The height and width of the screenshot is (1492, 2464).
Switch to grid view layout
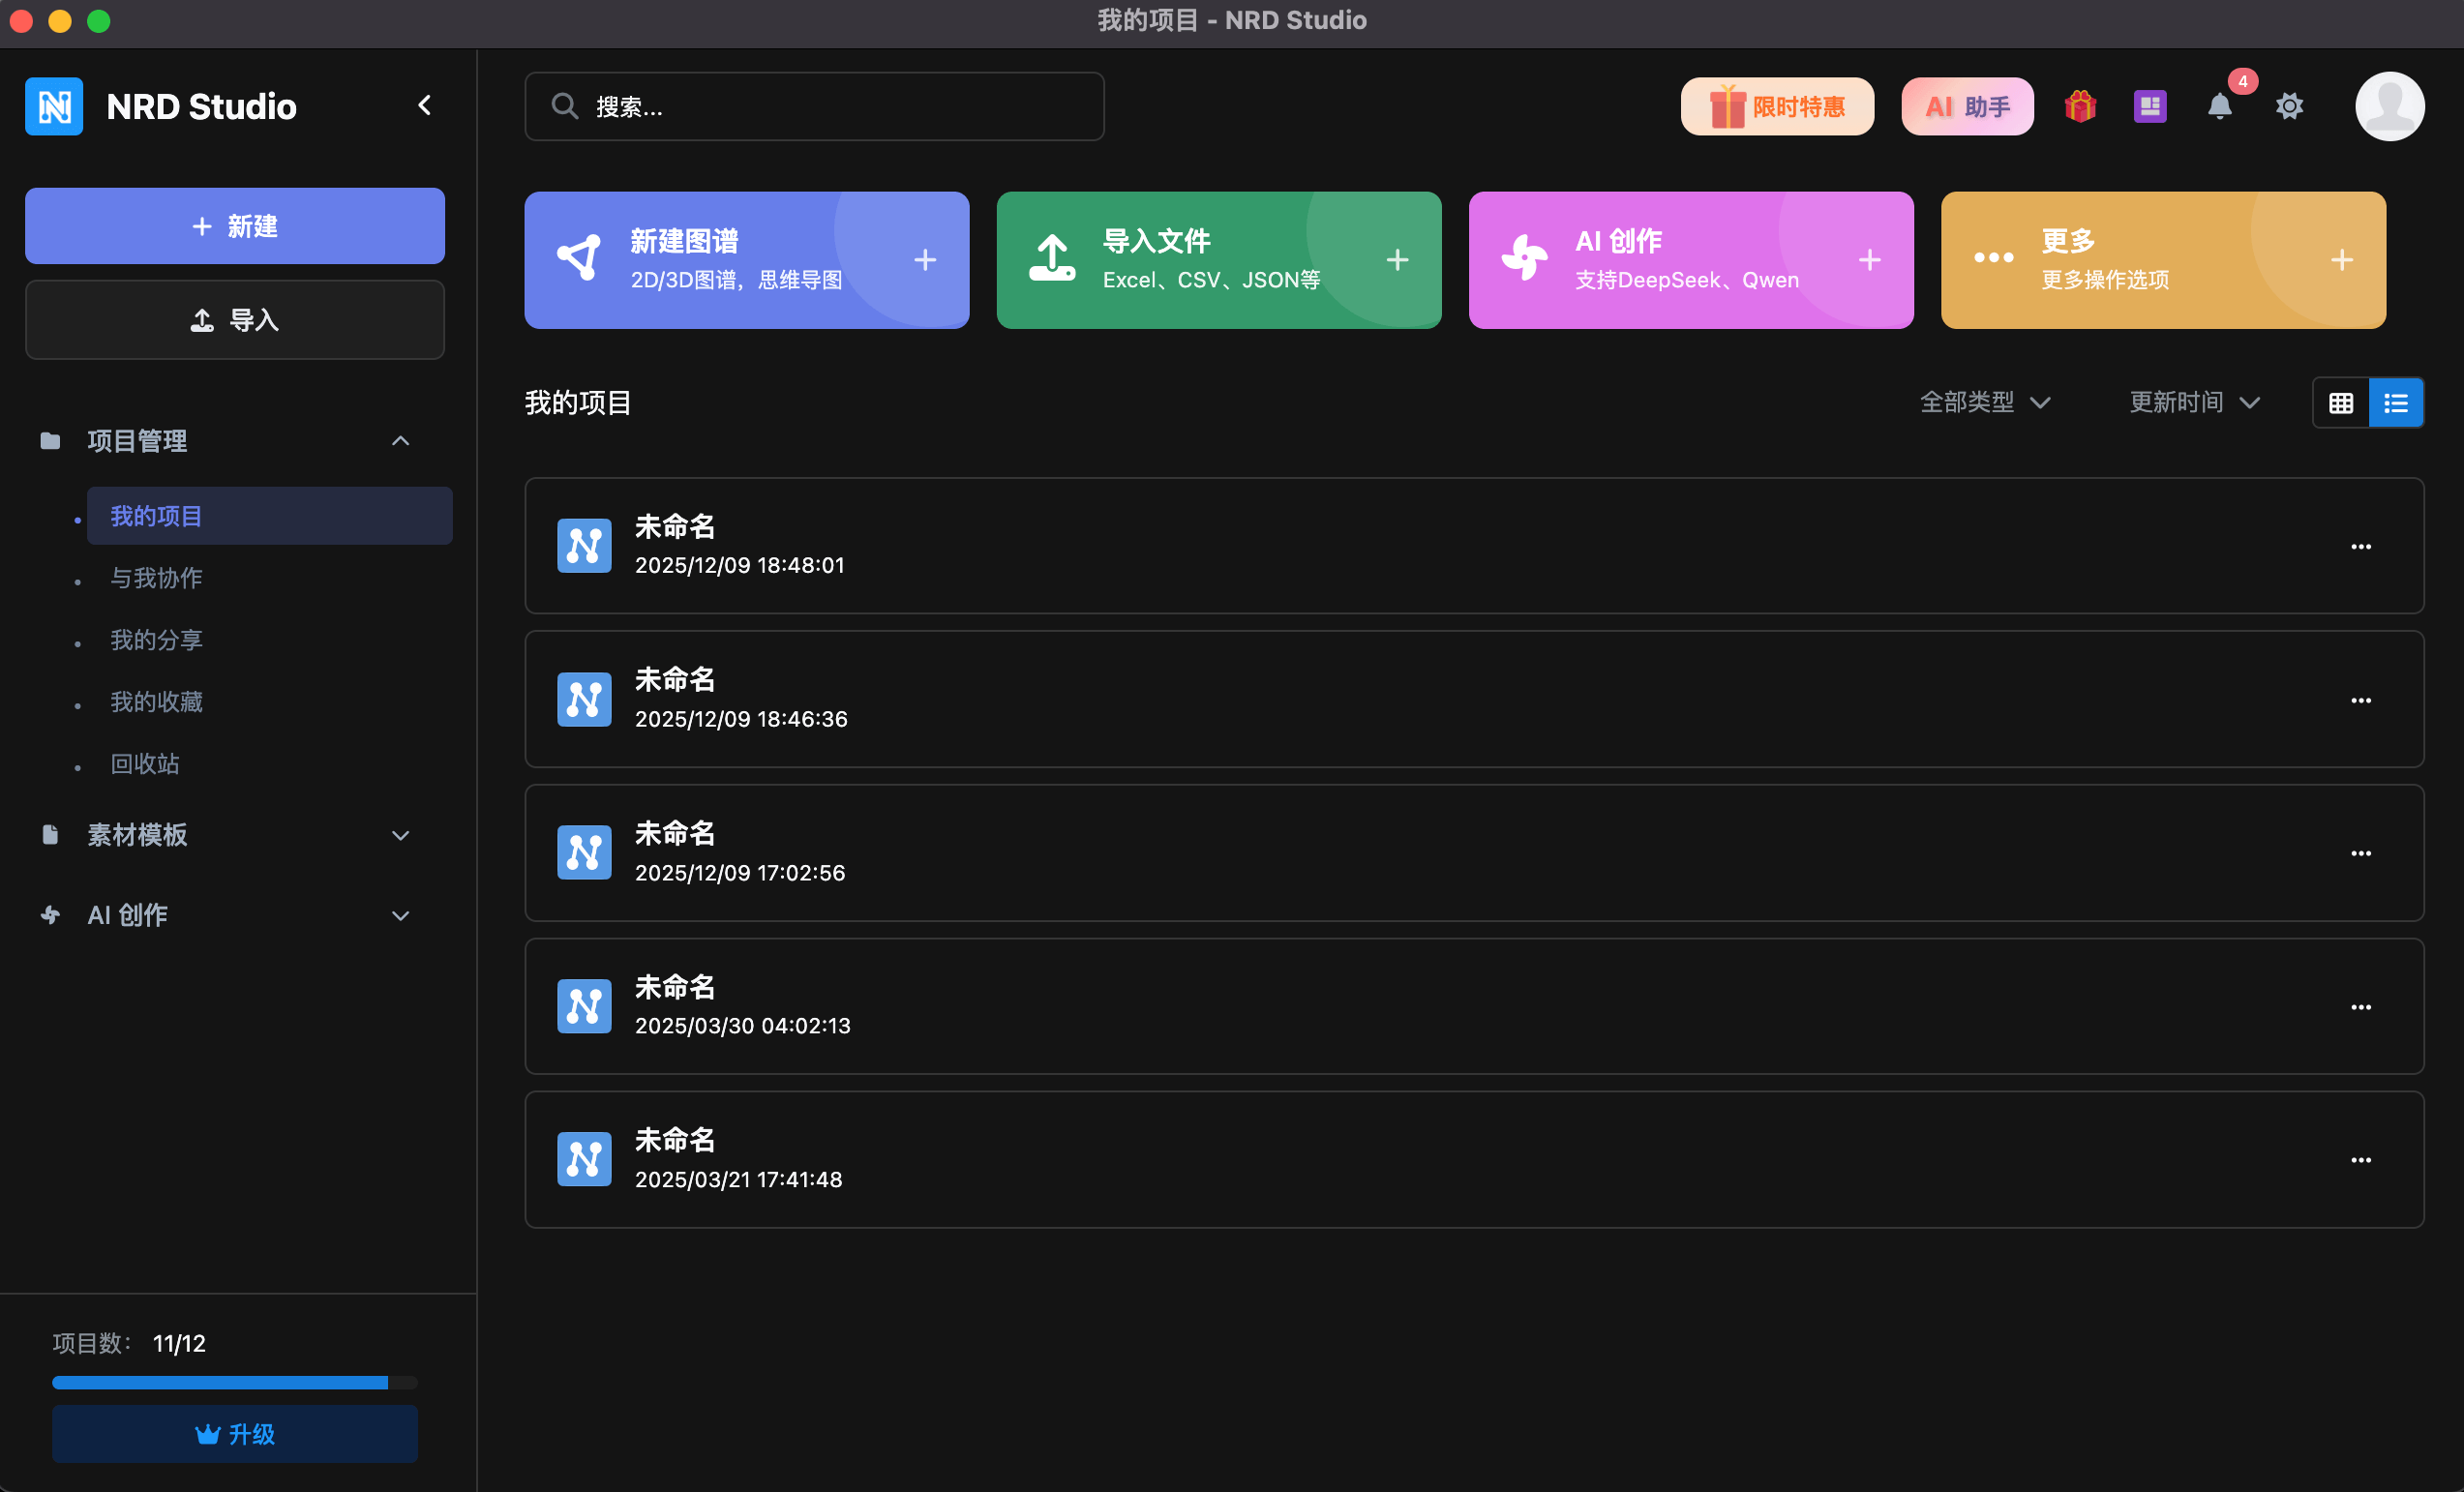coord(2340,403)
